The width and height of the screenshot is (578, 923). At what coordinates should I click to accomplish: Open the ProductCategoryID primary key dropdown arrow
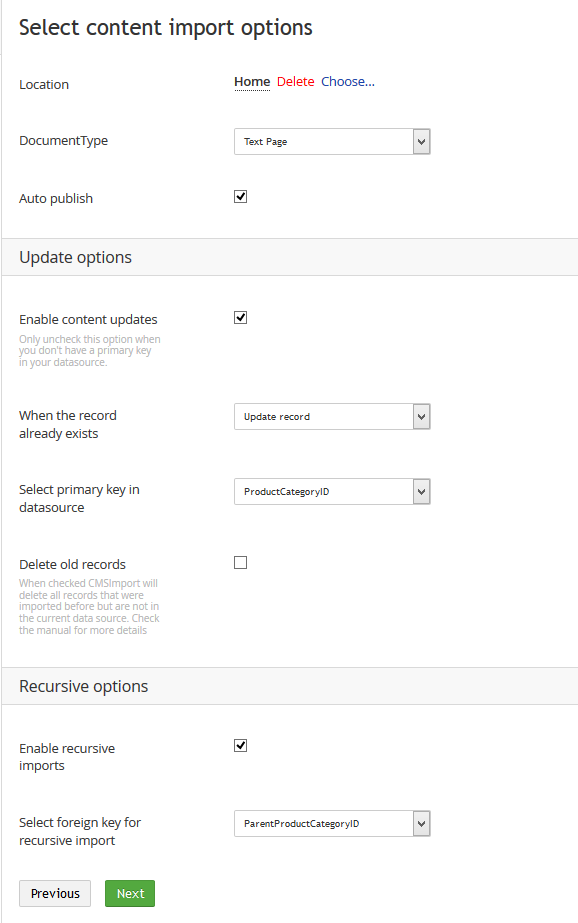[x=421, y=492]
